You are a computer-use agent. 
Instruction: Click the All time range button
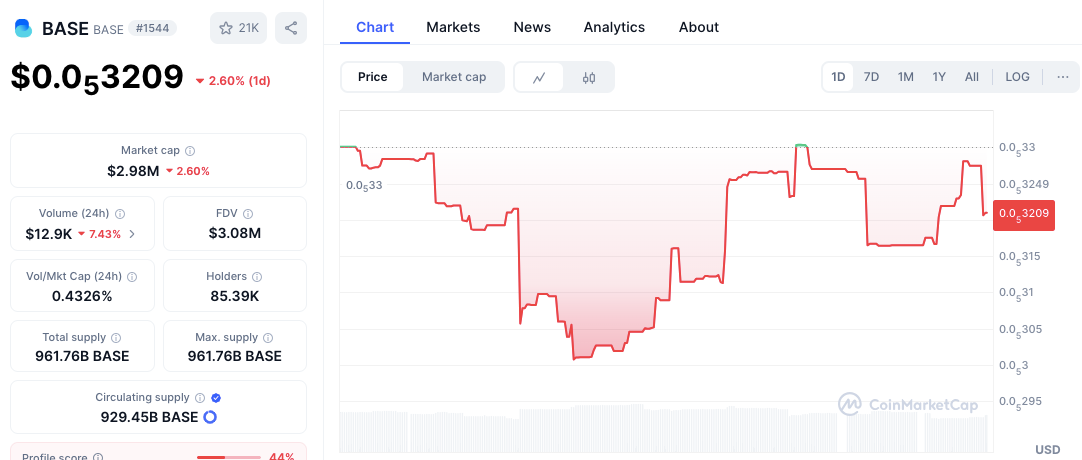pos(971,77)
